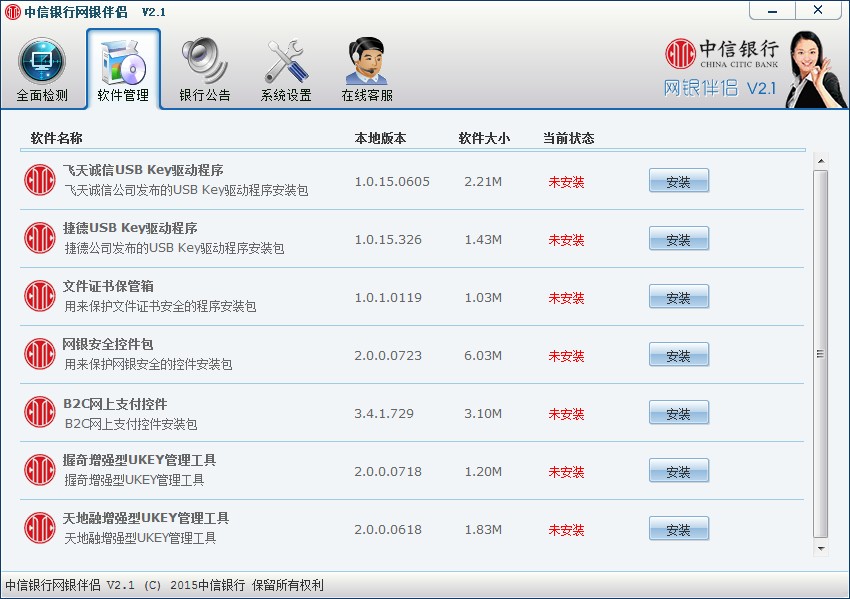
Task: Install 文件证书保管箱 with 安装 button
Action: click(x=679, y=297)
